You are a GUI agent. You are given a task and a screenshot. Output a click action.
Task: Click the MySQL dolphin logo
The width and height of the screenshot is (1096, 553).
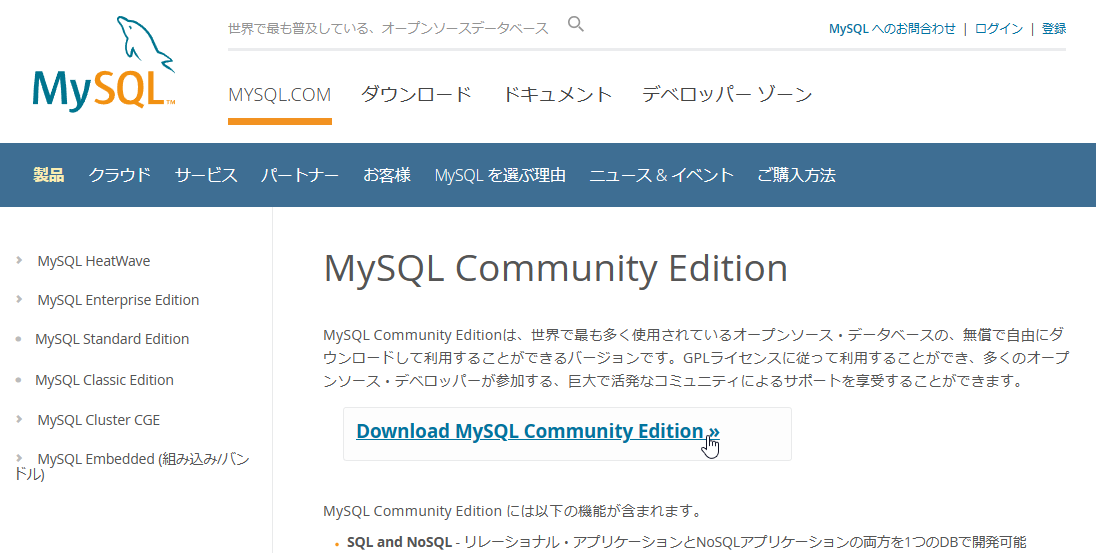point(103,63)
